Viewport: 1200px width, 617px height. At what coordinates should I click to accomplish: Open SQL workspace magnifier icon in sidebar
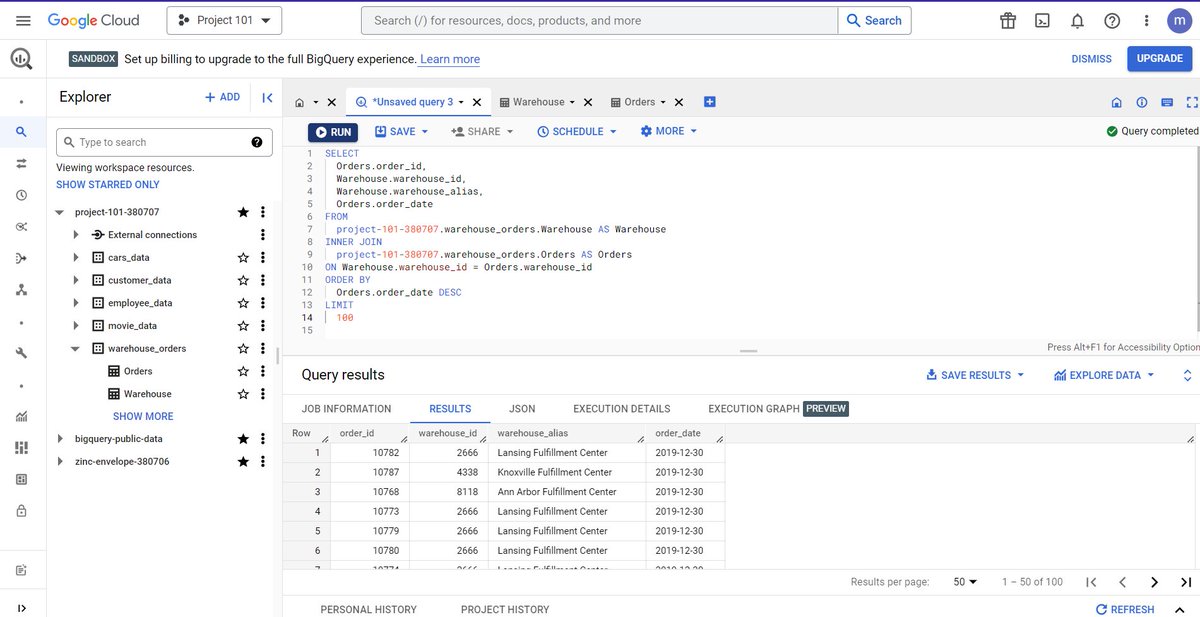point(21,131)
